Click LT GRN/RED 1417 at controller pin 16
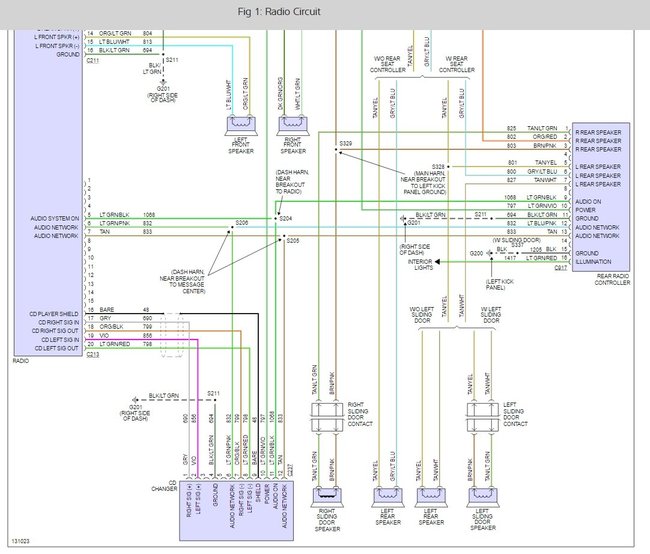 531,258
